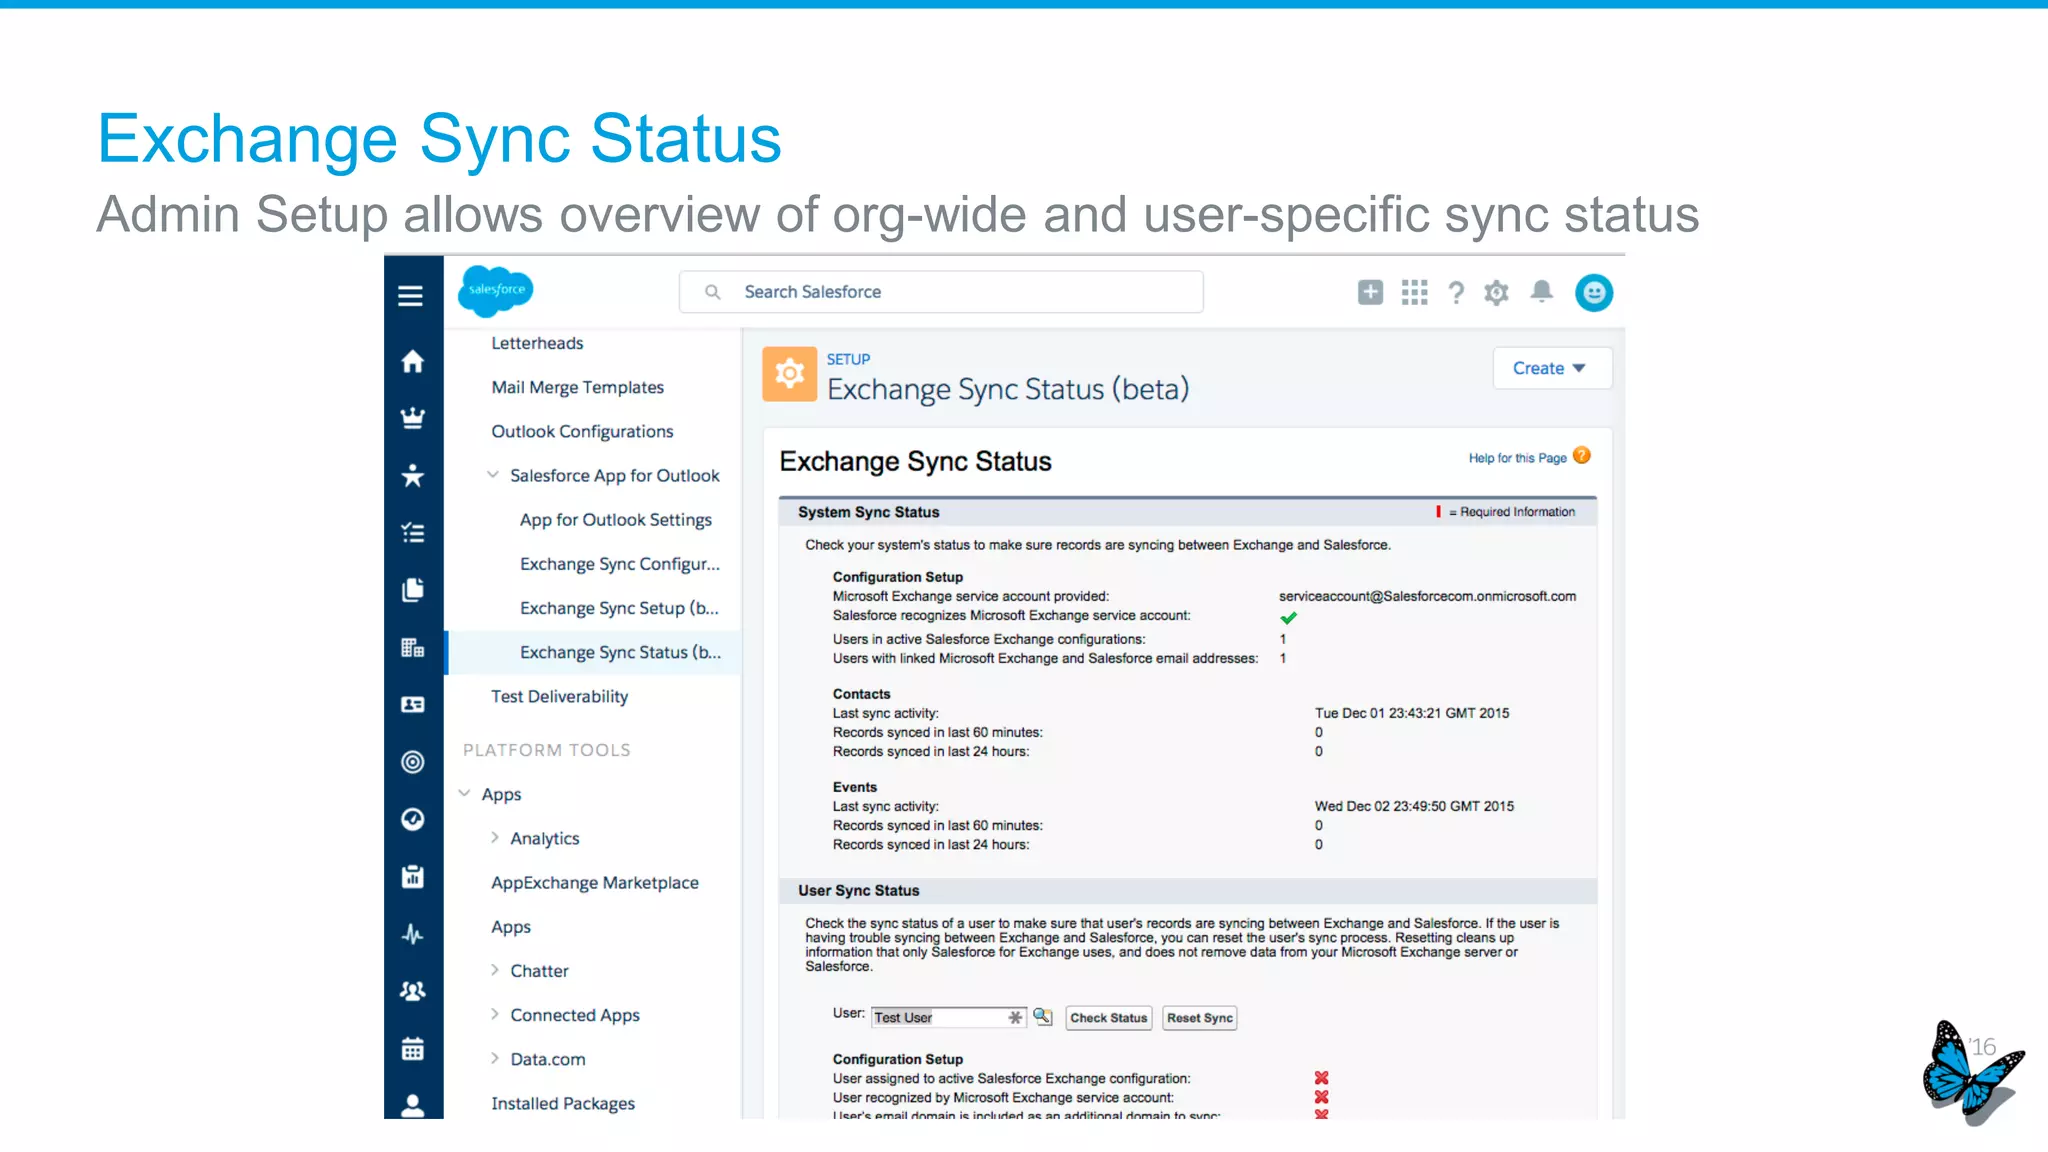Click red X for user assigned configuration

[1321, 1078]
